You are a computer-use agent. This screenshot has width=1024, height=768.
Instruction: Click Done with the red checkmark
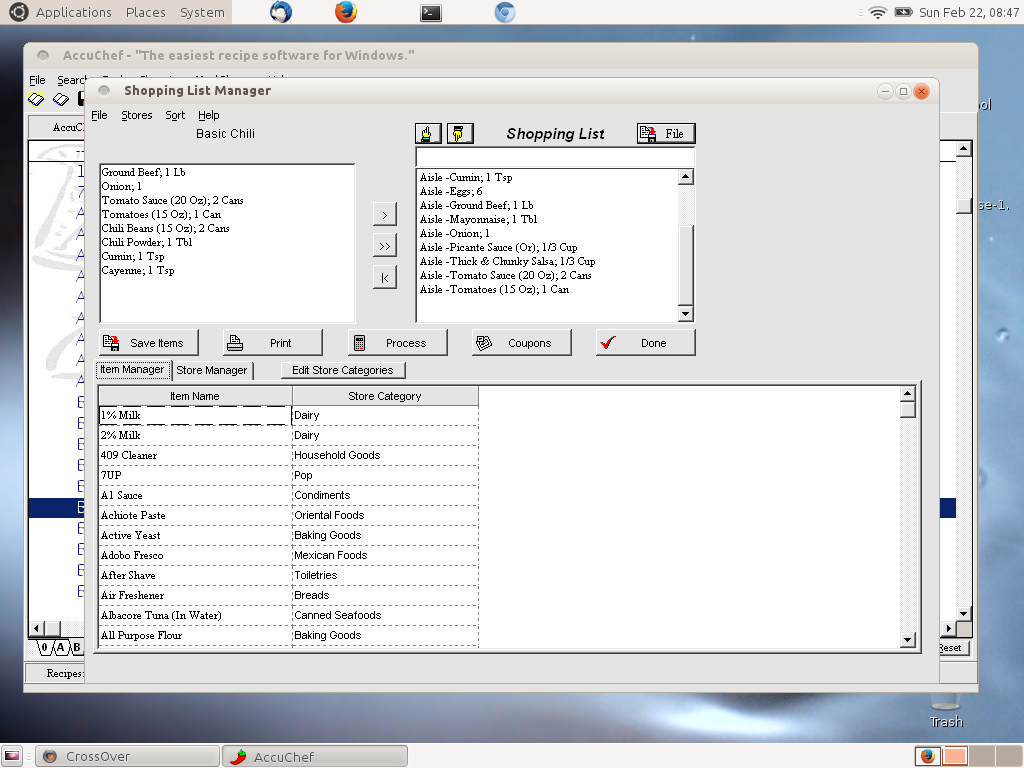[x=645, y=341]
